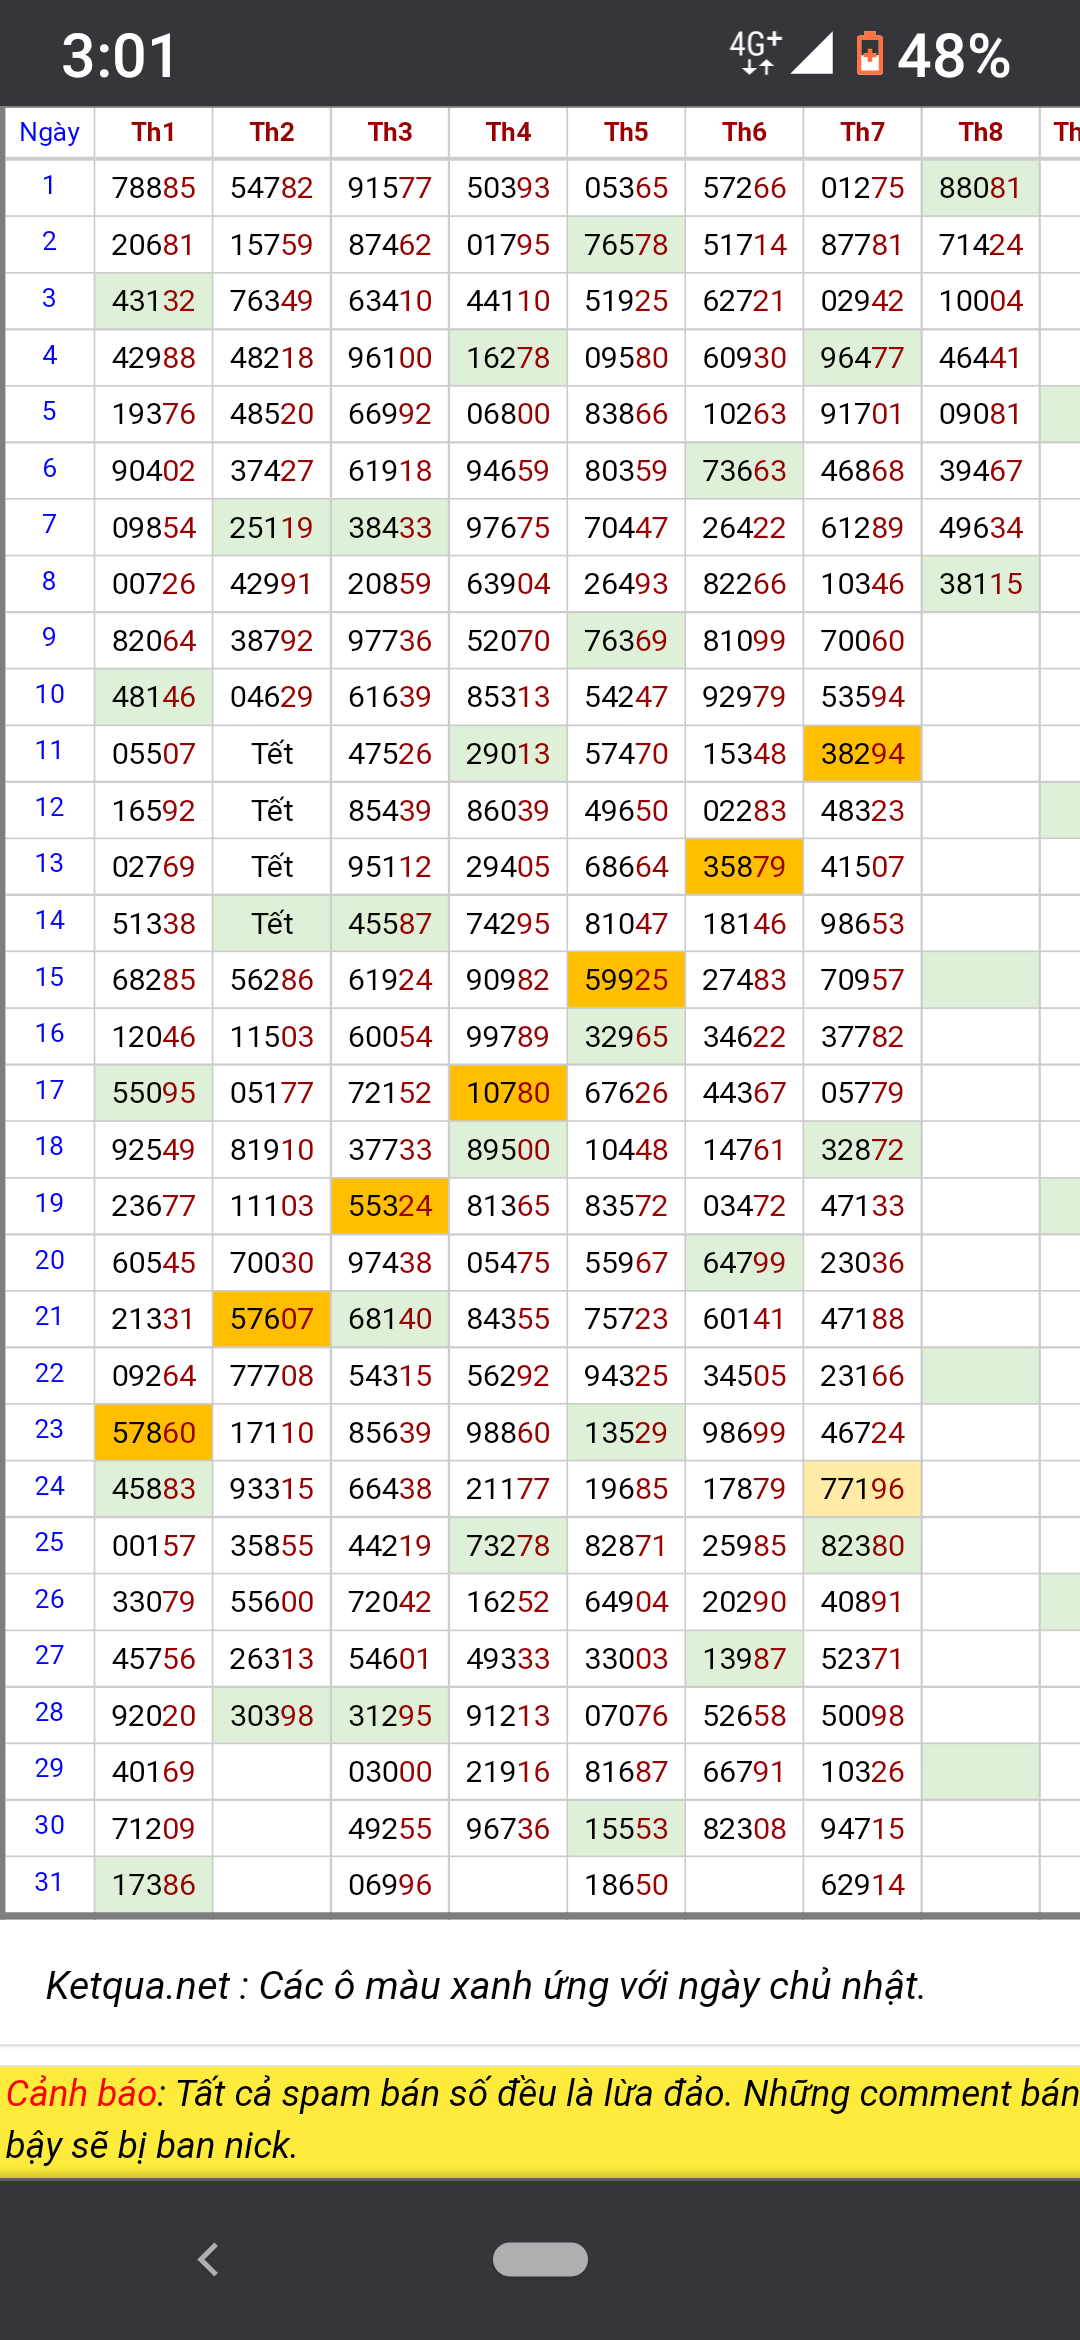Select the Th7 column header
Screen dimensions: 1080x2340
coord(862,132)
